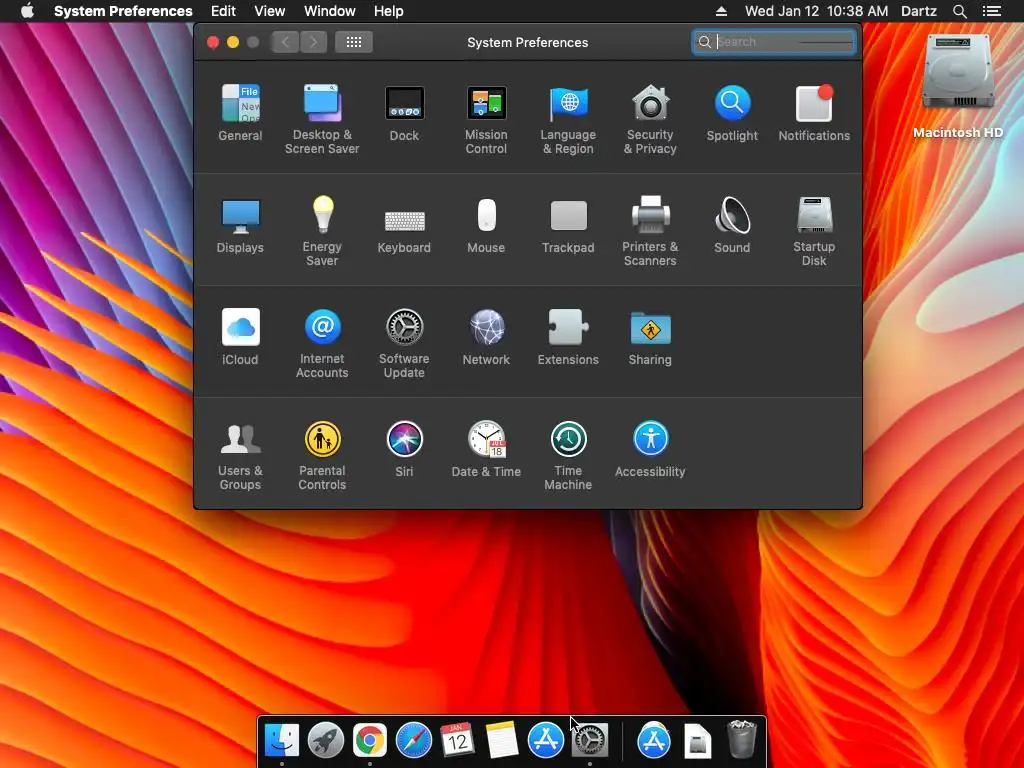Screen dimensions: 1024x768
Task: Open Desktop & Screen Saver preferences
Action: coord(322,119)
